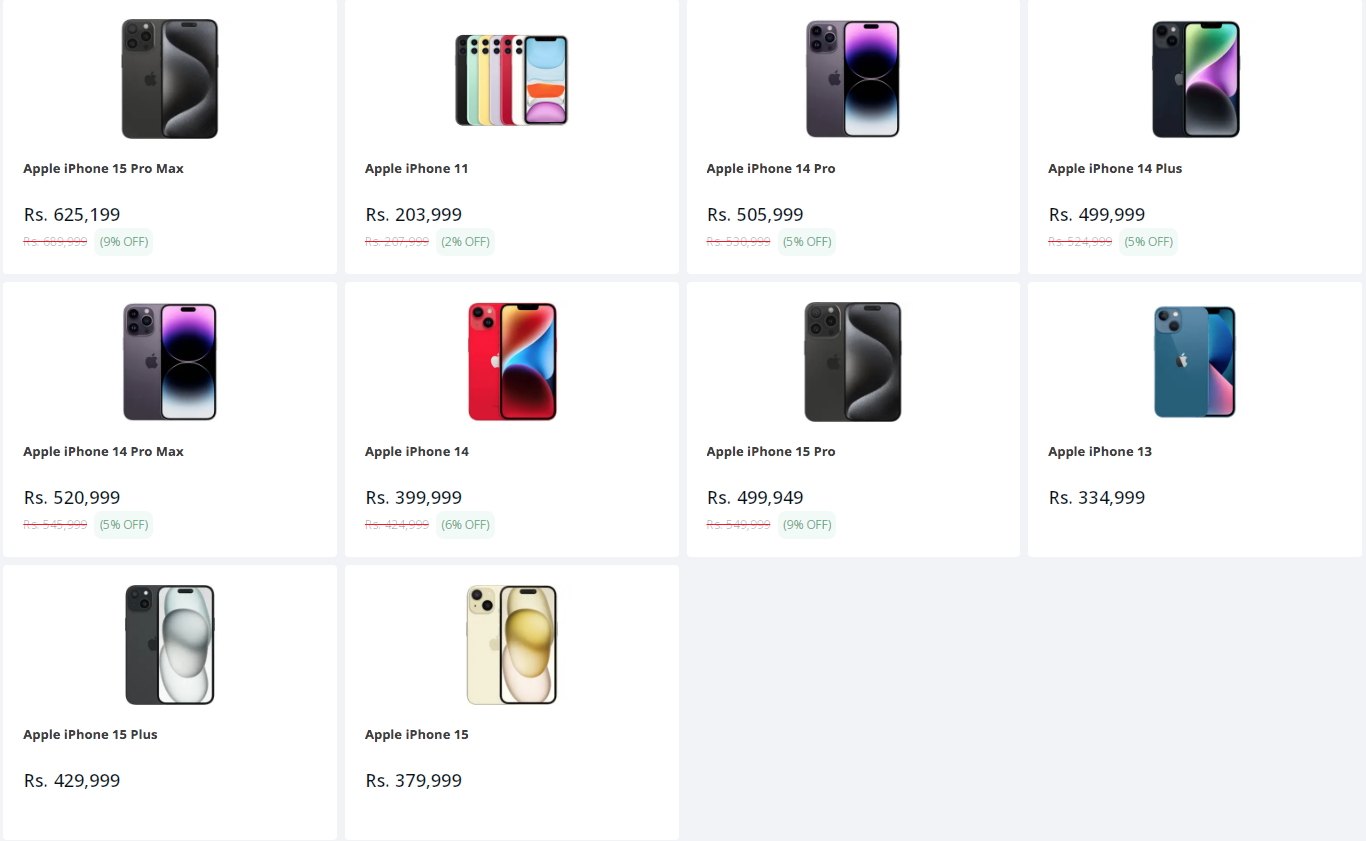1366x841 pixels.
Task: Click the Apple iPhone 11 product name
Action: click(417, 168)
